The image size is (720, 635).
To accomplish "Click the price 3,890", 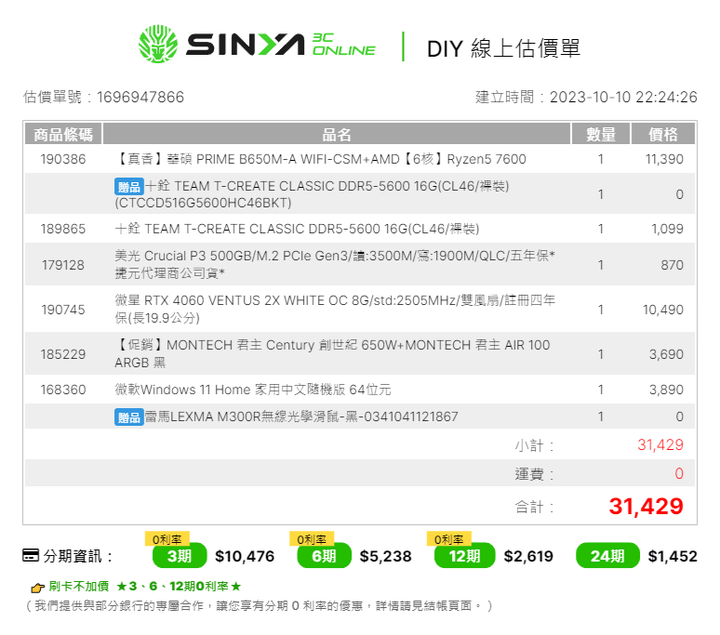I will click(666, 389).
